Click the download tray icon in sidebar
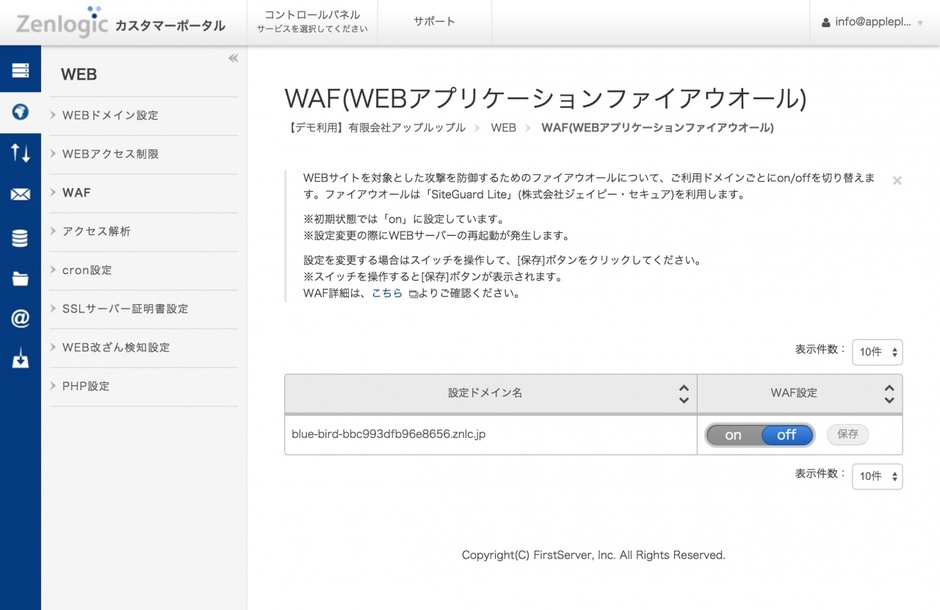 click(20, 359)
